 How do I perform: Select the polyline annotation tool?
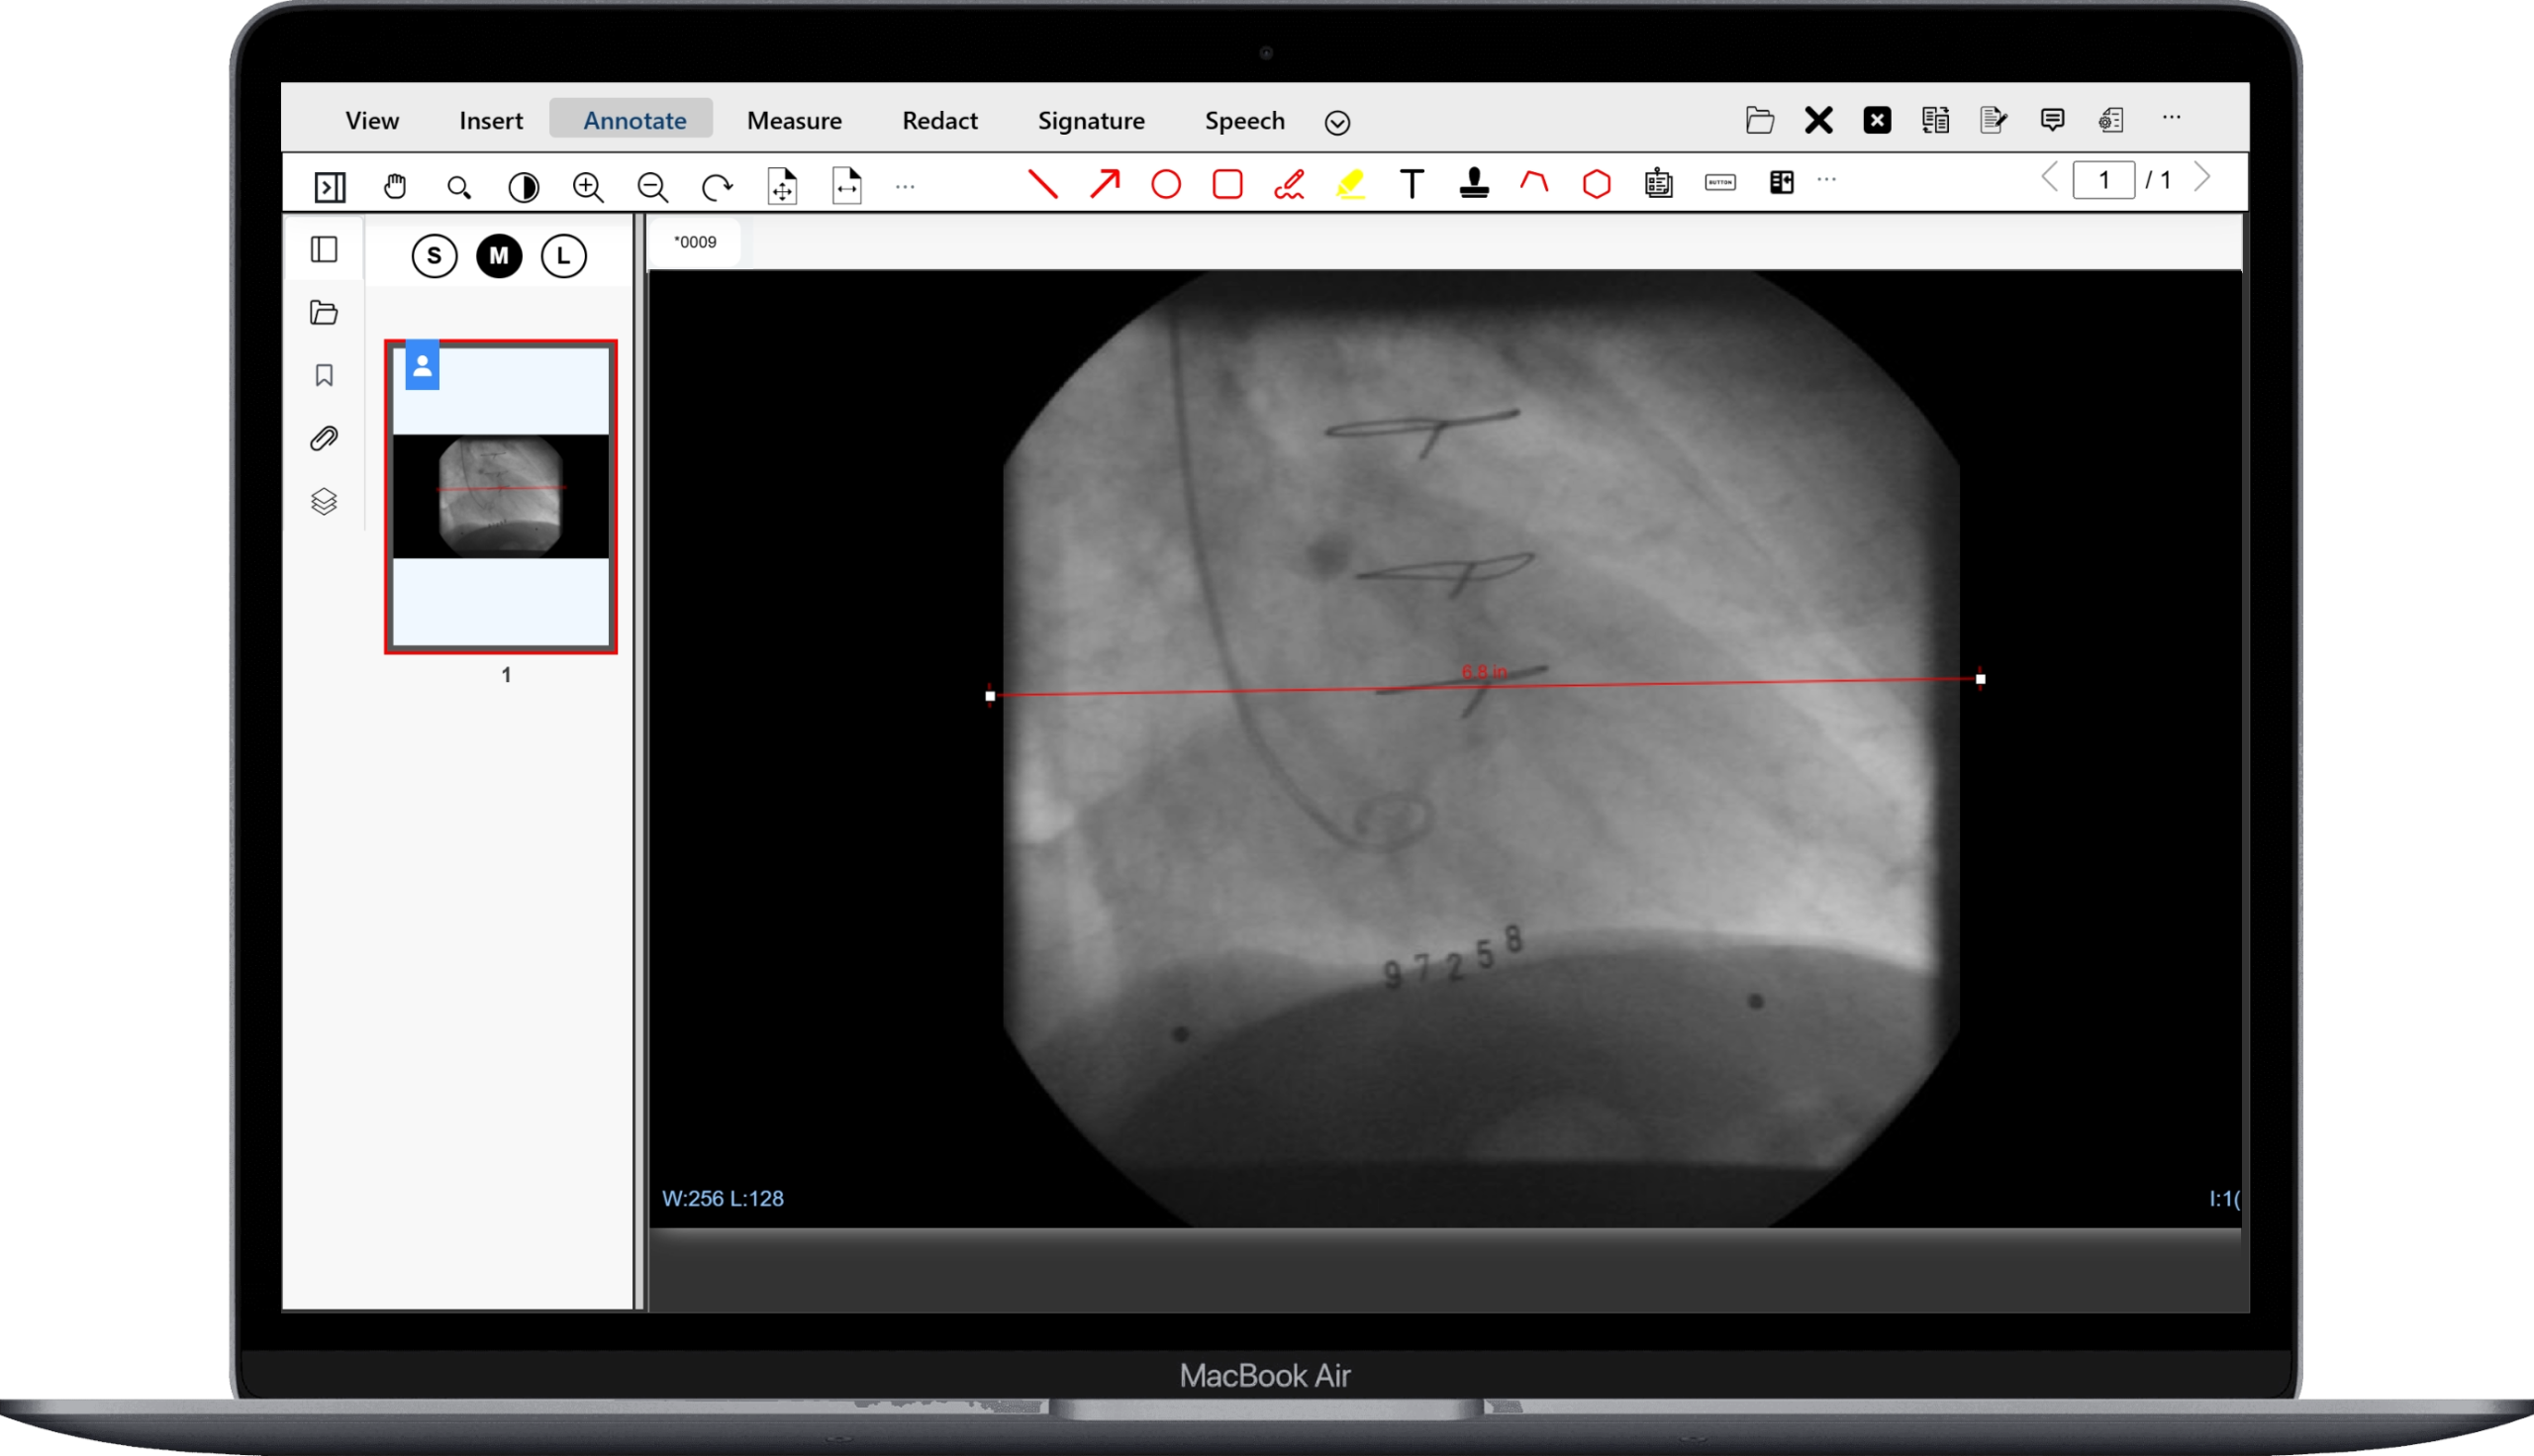1535,183
